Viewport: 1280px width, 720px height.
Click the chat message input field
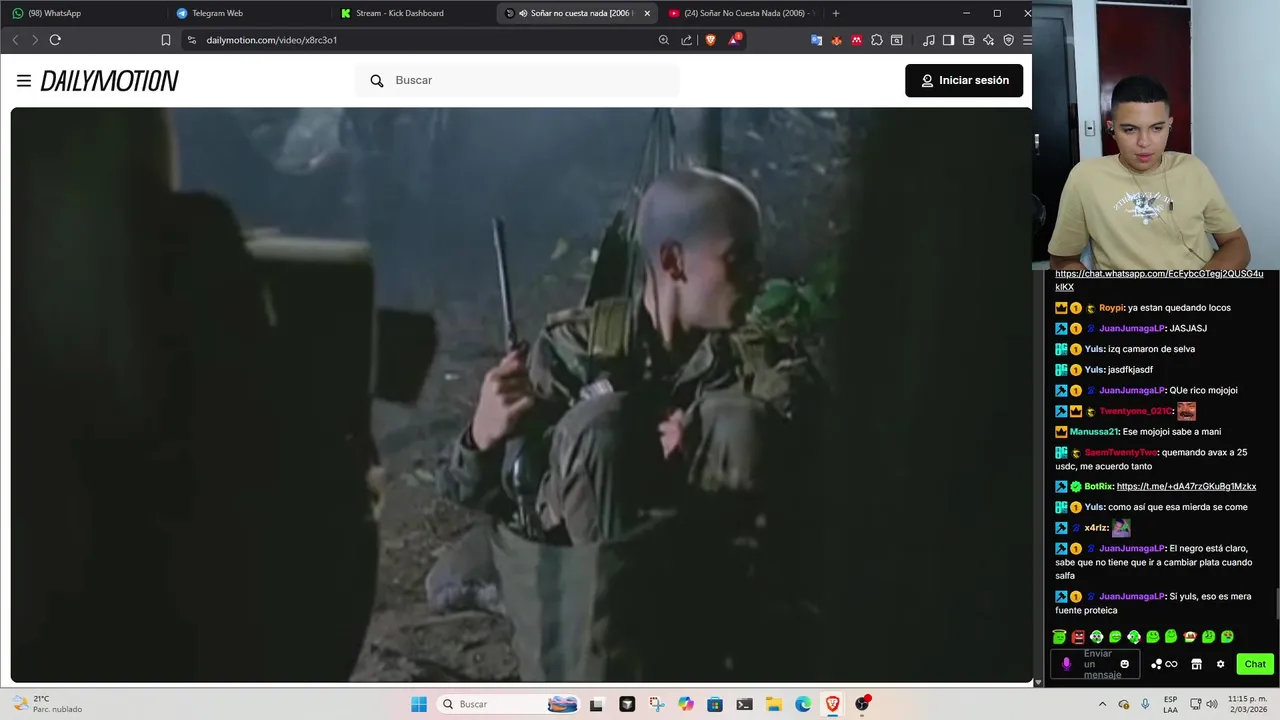(1097, 664)
